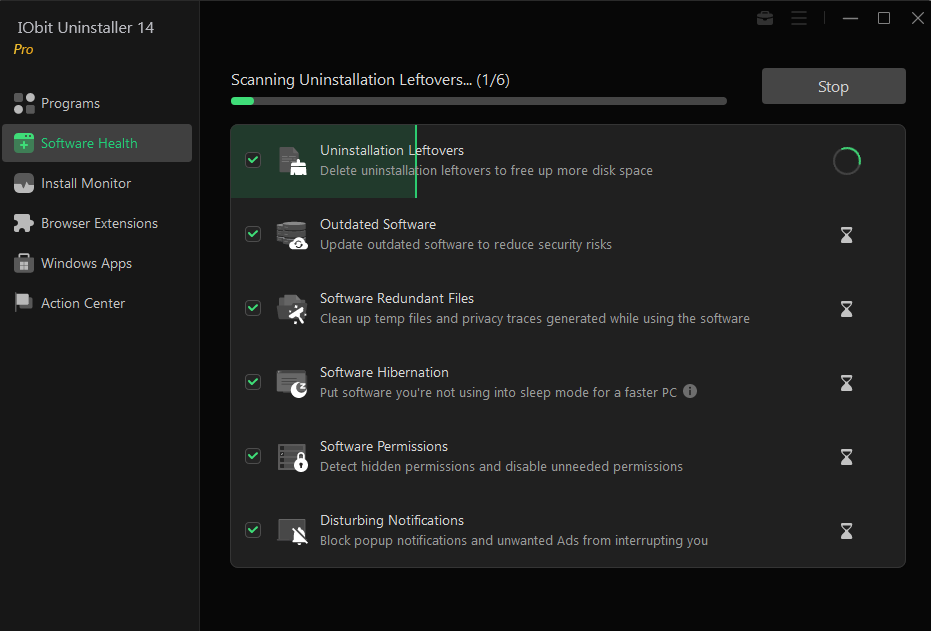This screenshot has width=931, height=631.
Task: Uncheck the Uninstallation Leftovers checkbox
Action: click(x=253, y=160)
